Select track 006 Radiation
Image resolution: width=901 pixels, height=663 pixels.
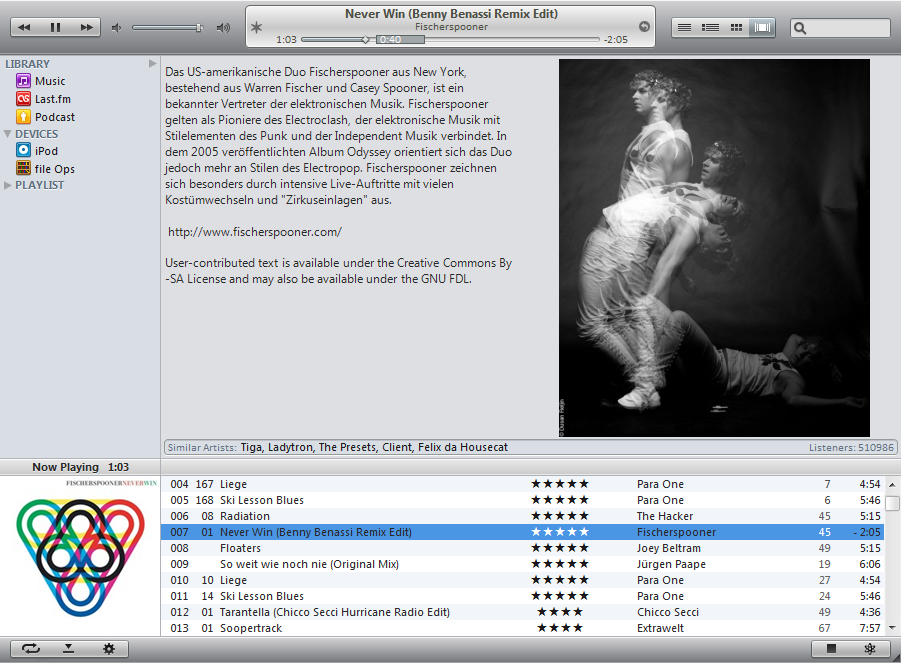click(x=522, y=516)
